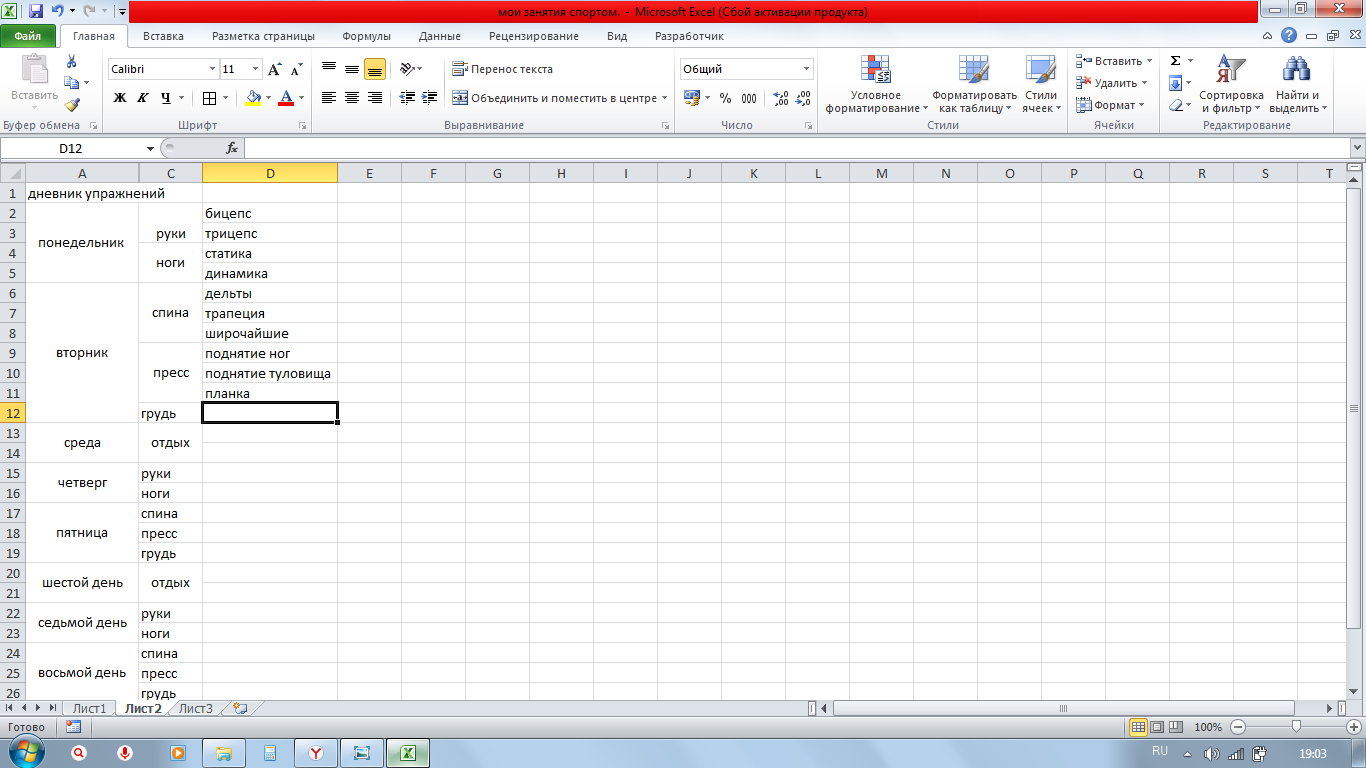Click the AutoSum sigma icon
1366x768 pixels.
tap(1176, 61)
